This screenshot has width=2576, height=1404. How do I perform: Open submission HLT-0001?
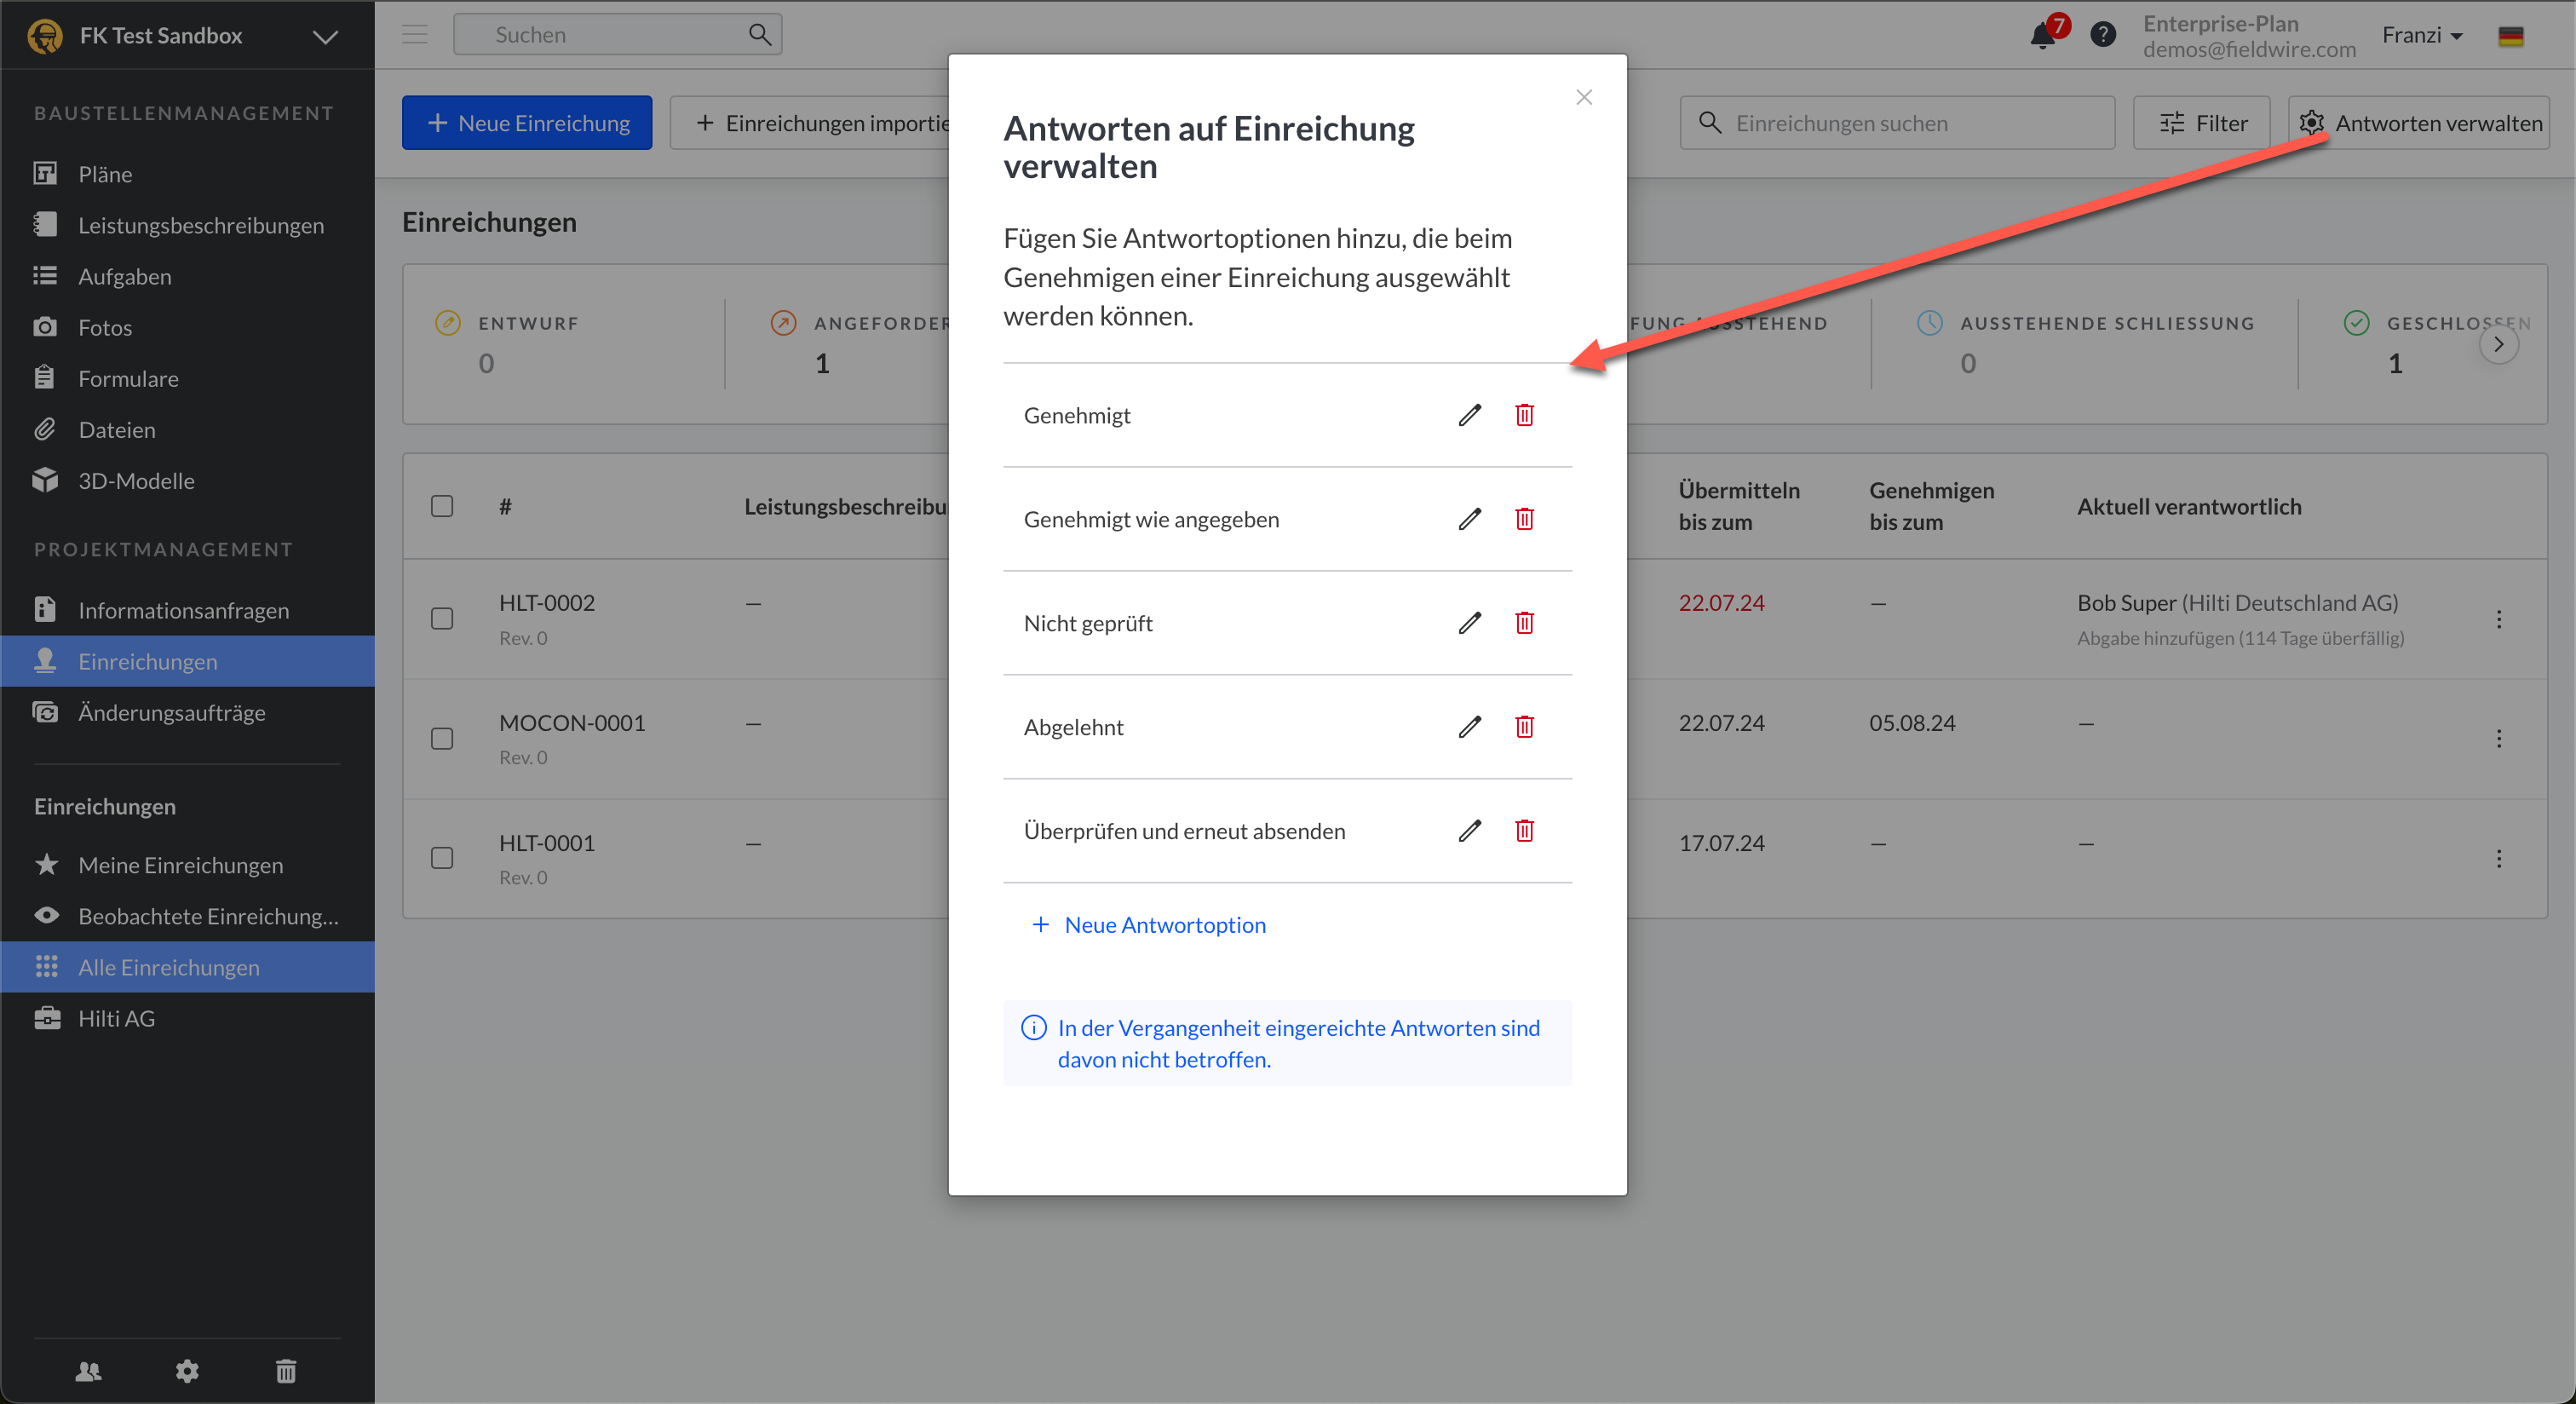[547, 843]
